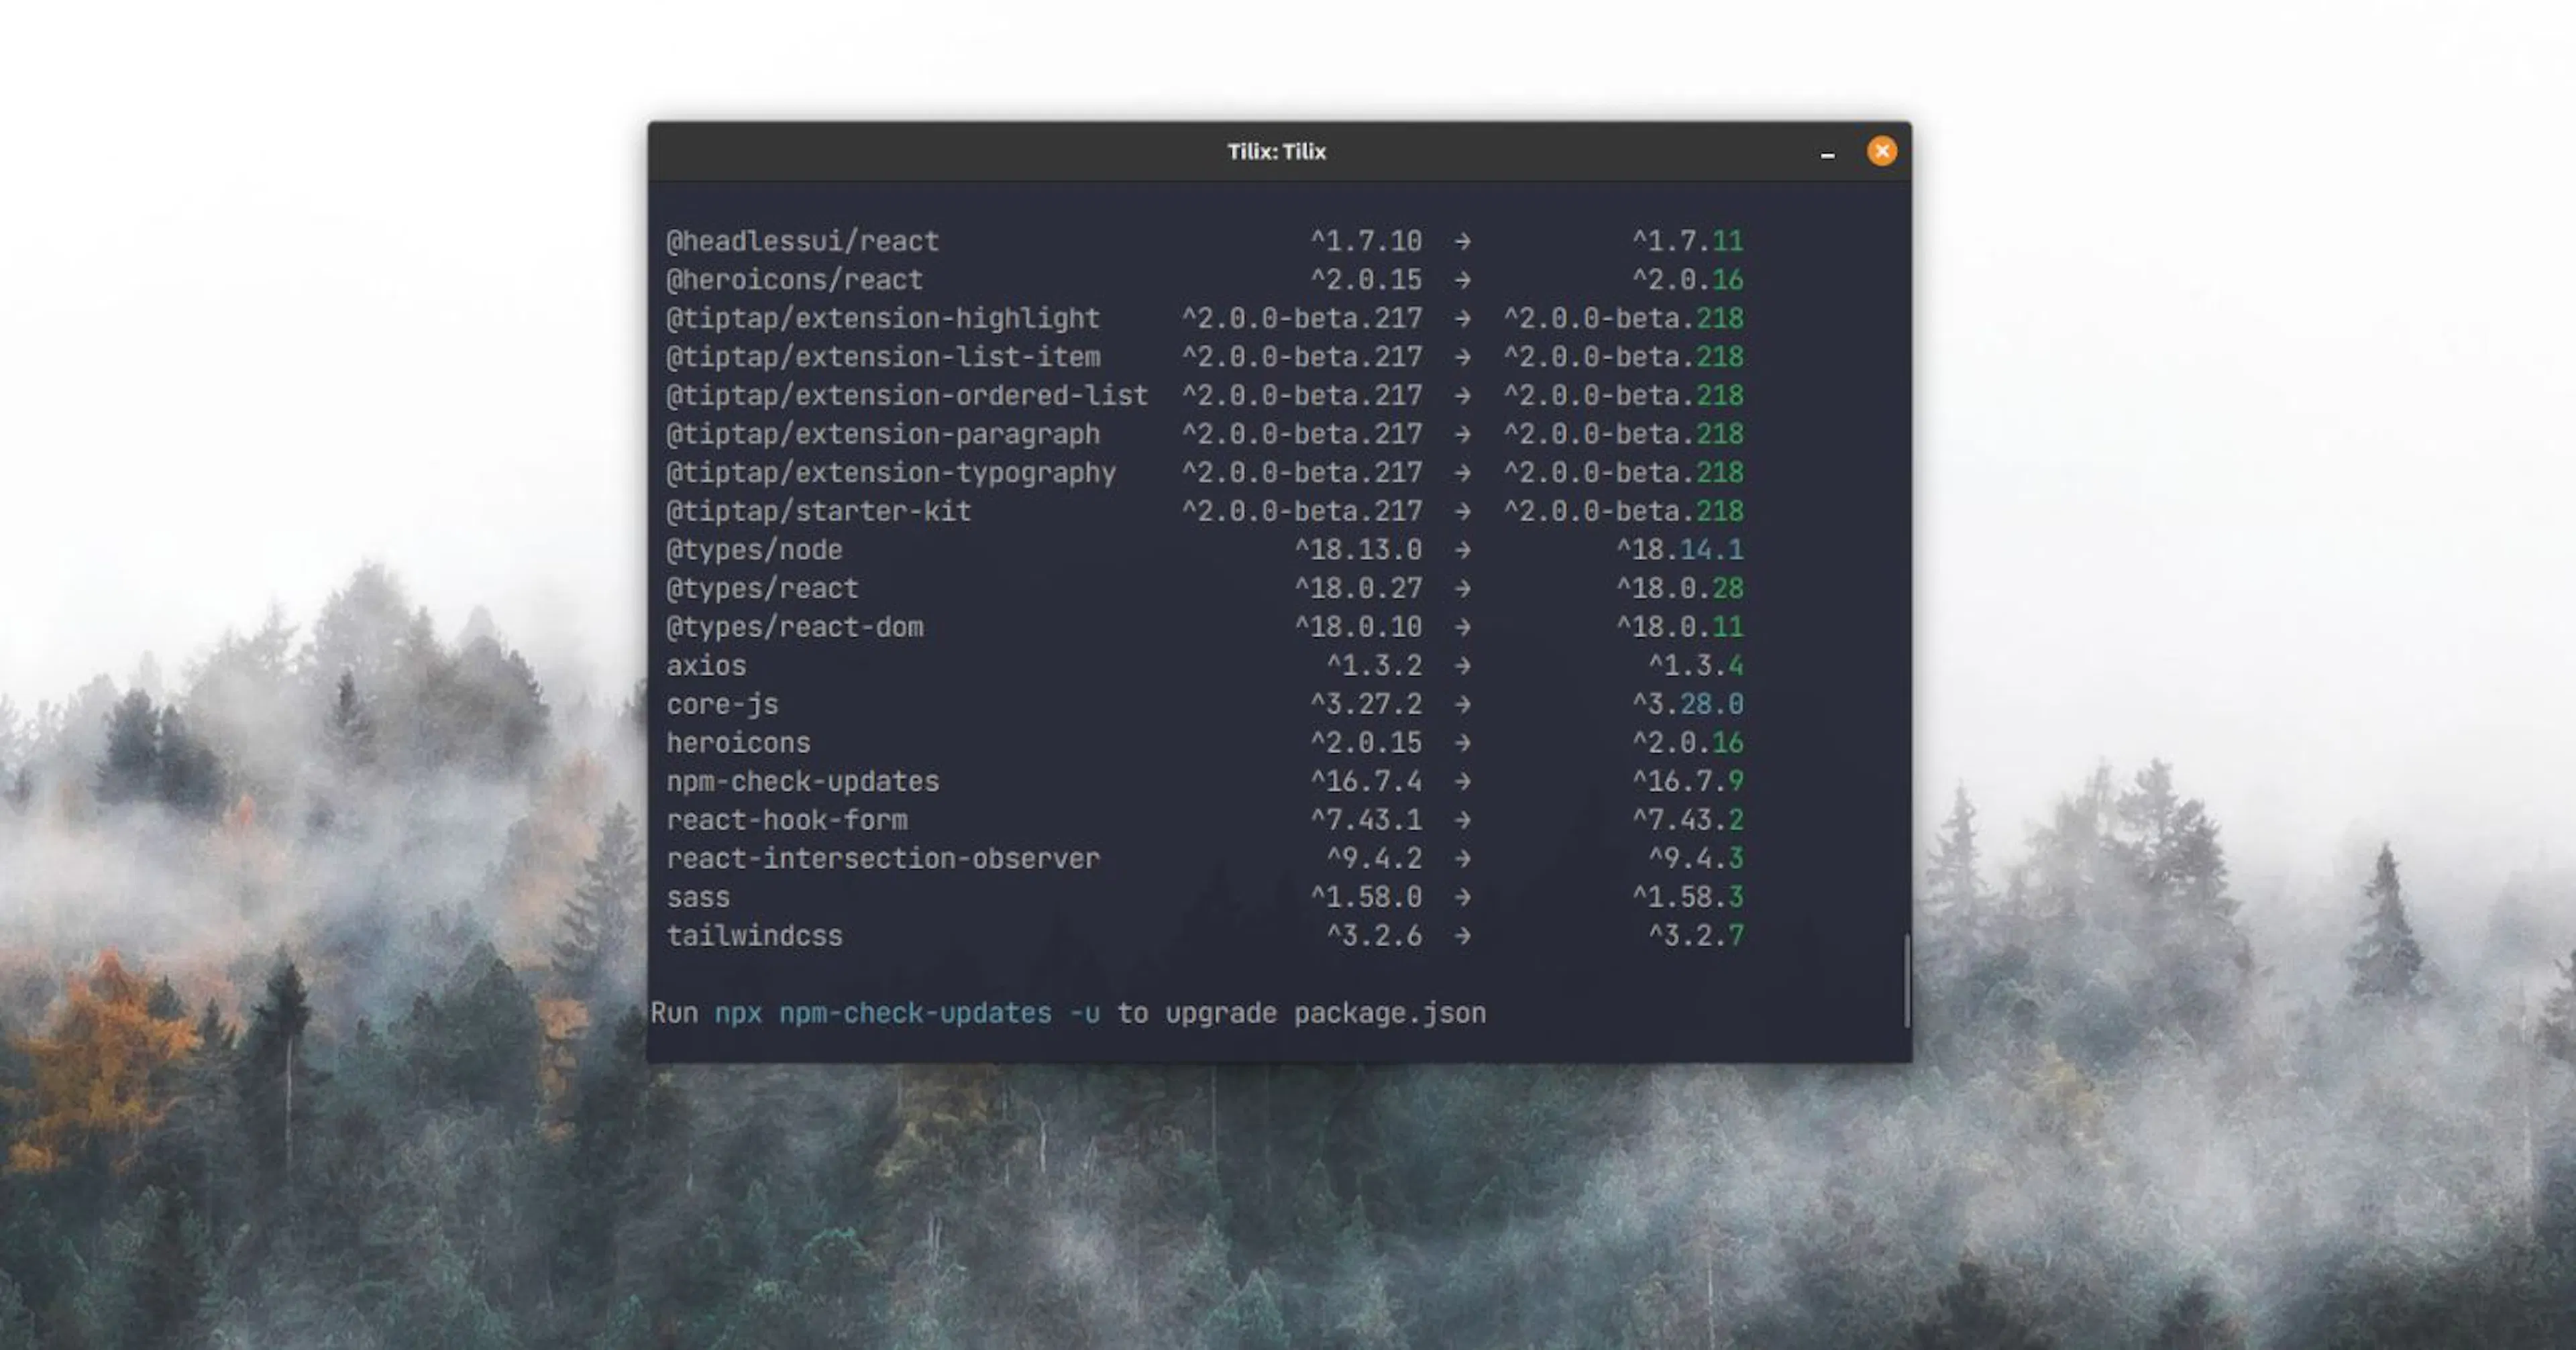Click the current version ^16.7.4

pos(1366,782)
